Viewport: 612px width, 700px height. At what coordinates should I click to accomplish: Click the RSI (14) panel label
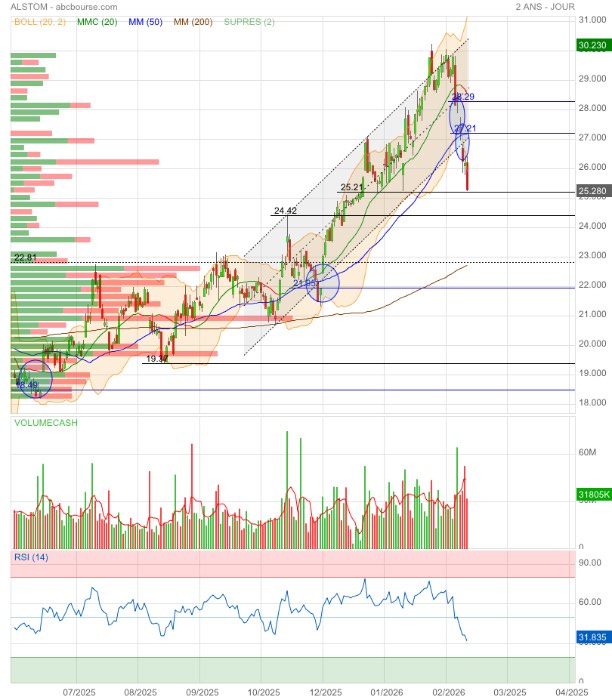31,557
